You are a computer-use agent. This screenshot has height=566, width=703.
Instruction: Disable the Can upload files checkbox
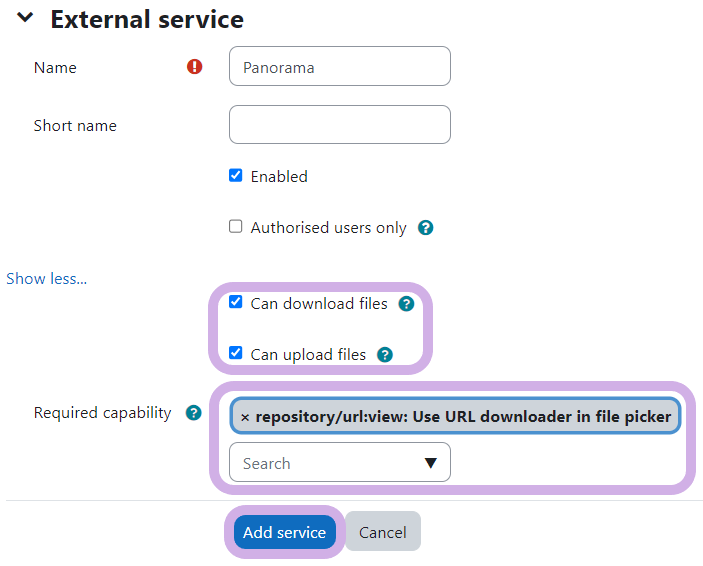click(236, 352)
